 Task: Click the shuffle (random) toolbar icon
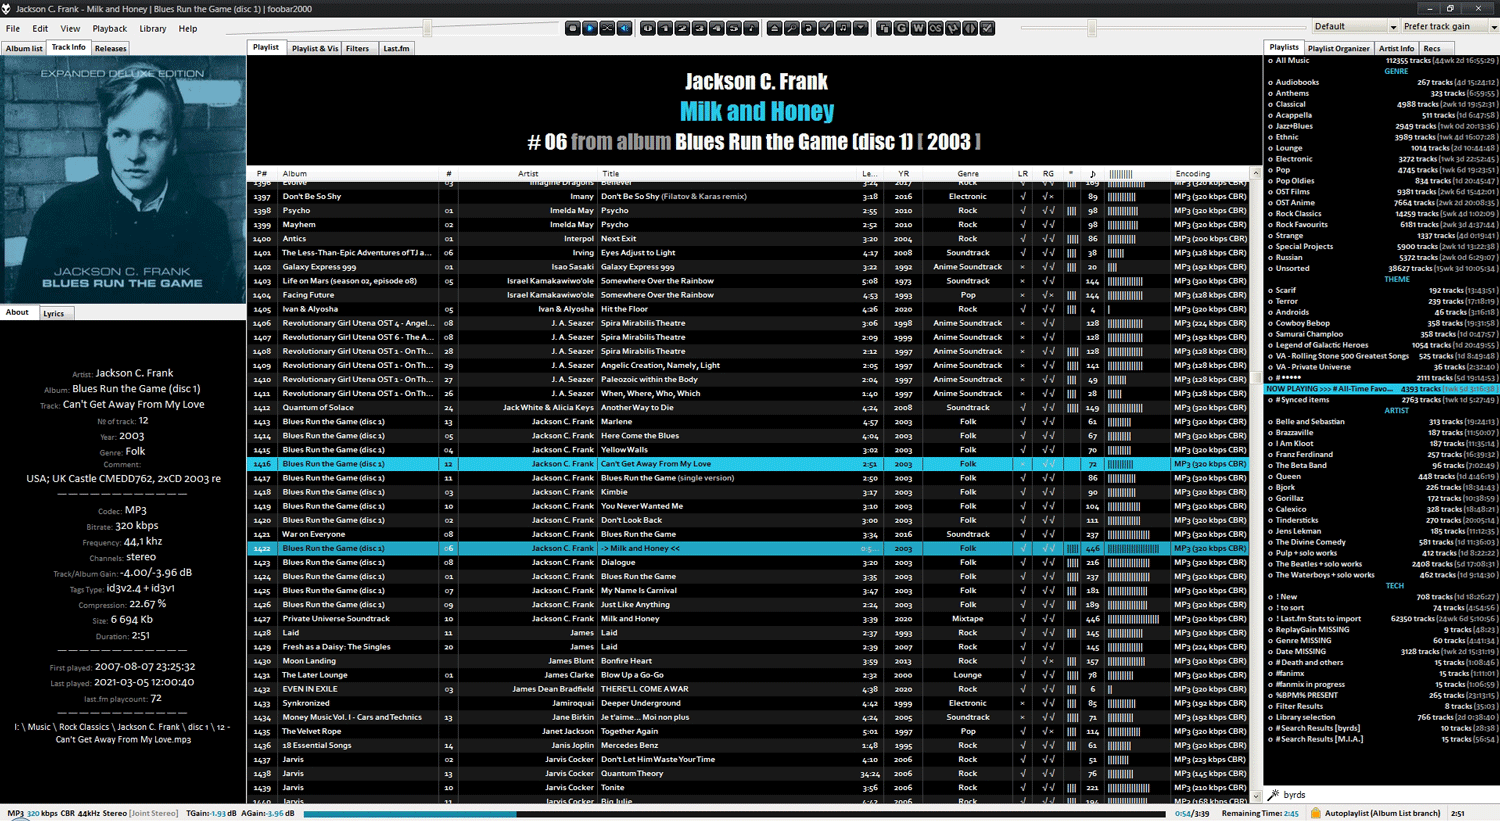pyautogui.click(x=607, y=28)
